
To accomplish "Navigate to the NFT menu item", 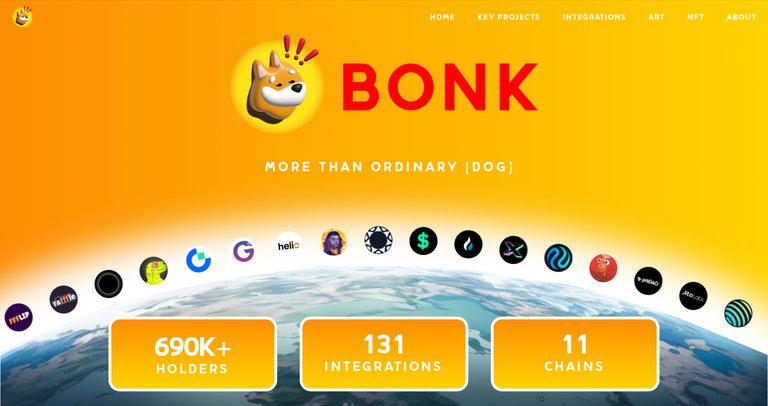I will click(696, 17).
